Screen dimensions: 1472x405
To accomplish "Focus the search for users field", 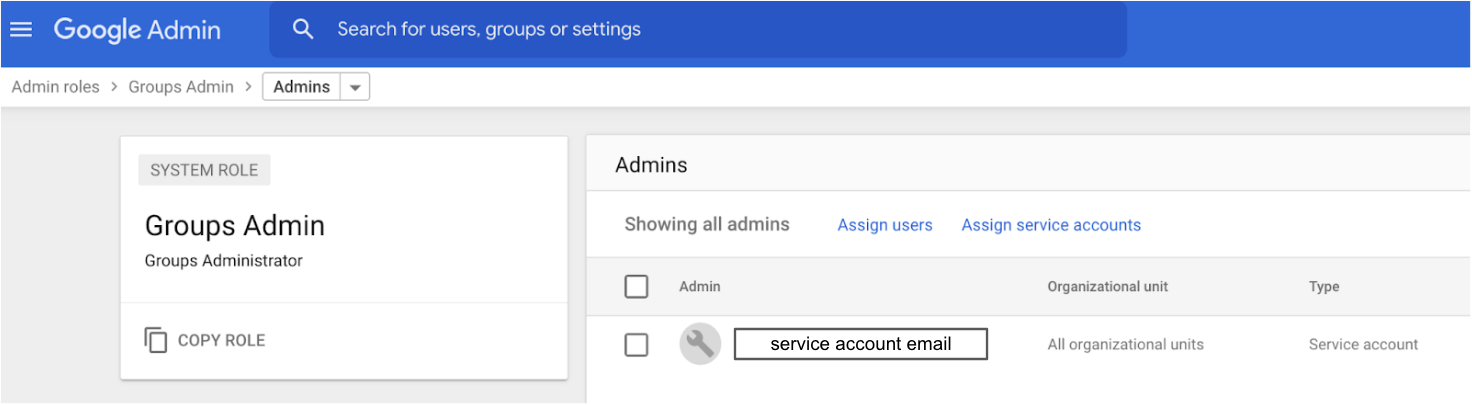I will coord(700,29).
